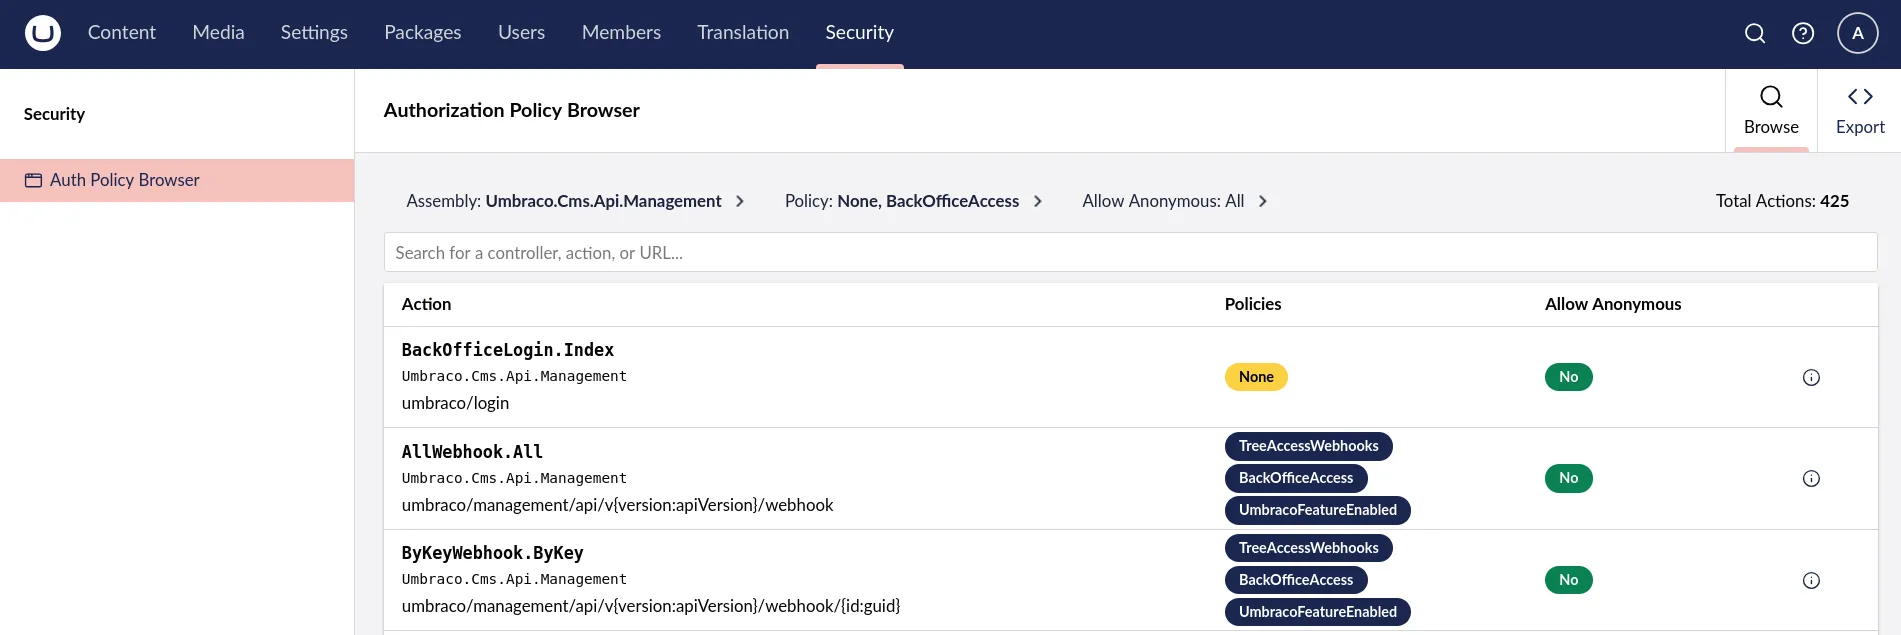This screenshot has width=1901, height=635.
Task: Select the AllWebhook.All action name
Action: tap(472, 452)
